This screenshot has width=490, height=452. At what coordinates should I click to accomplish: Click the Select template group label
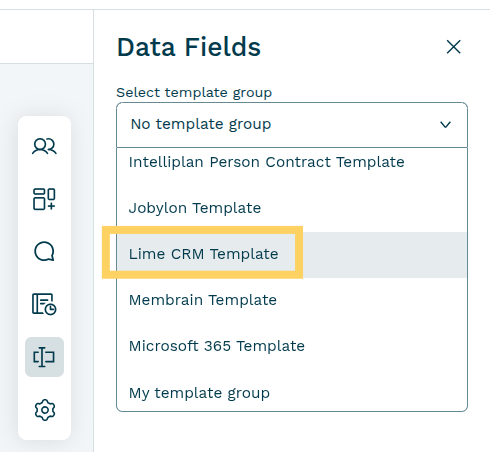tap(194, 92)
